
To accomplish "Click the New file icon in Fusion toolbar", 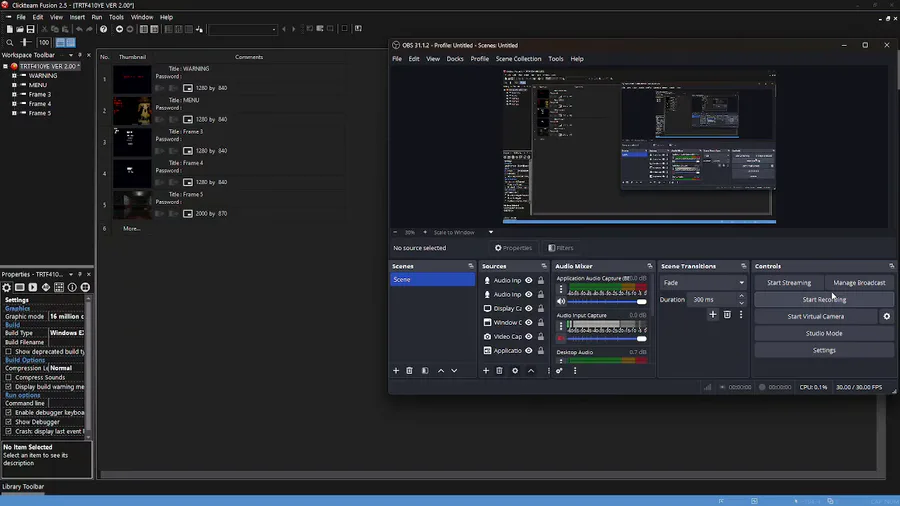I will (x=9, y=29).
